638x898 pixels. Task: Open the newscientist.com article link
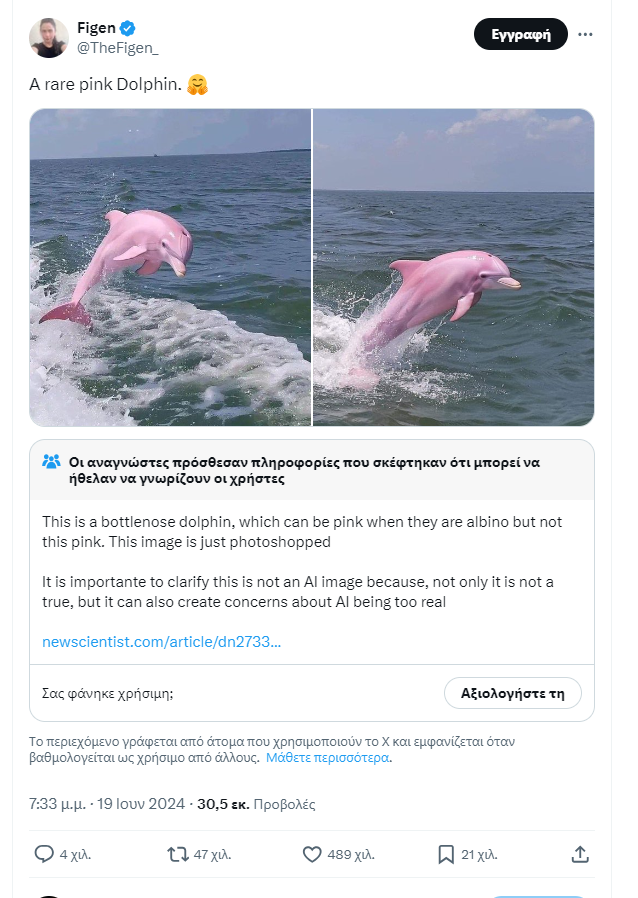point(162,641)
